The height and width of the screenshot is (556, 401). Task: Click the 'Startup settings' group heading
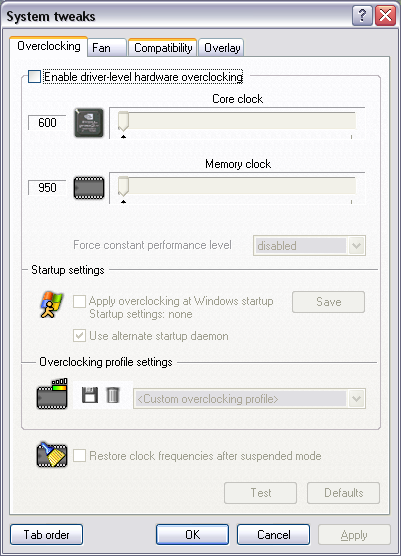click(x=68, y=270)
